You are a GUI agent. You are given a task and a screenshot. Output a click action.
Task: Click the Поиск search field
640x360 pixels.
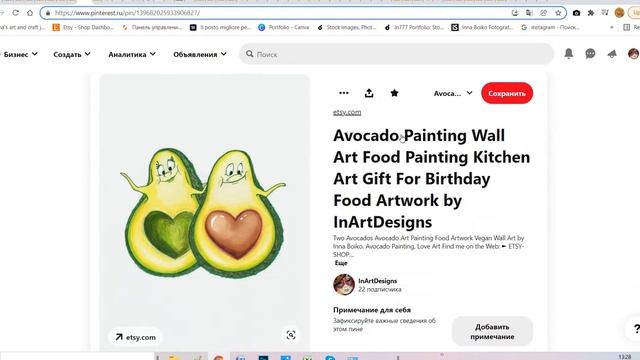pos(396,54)
